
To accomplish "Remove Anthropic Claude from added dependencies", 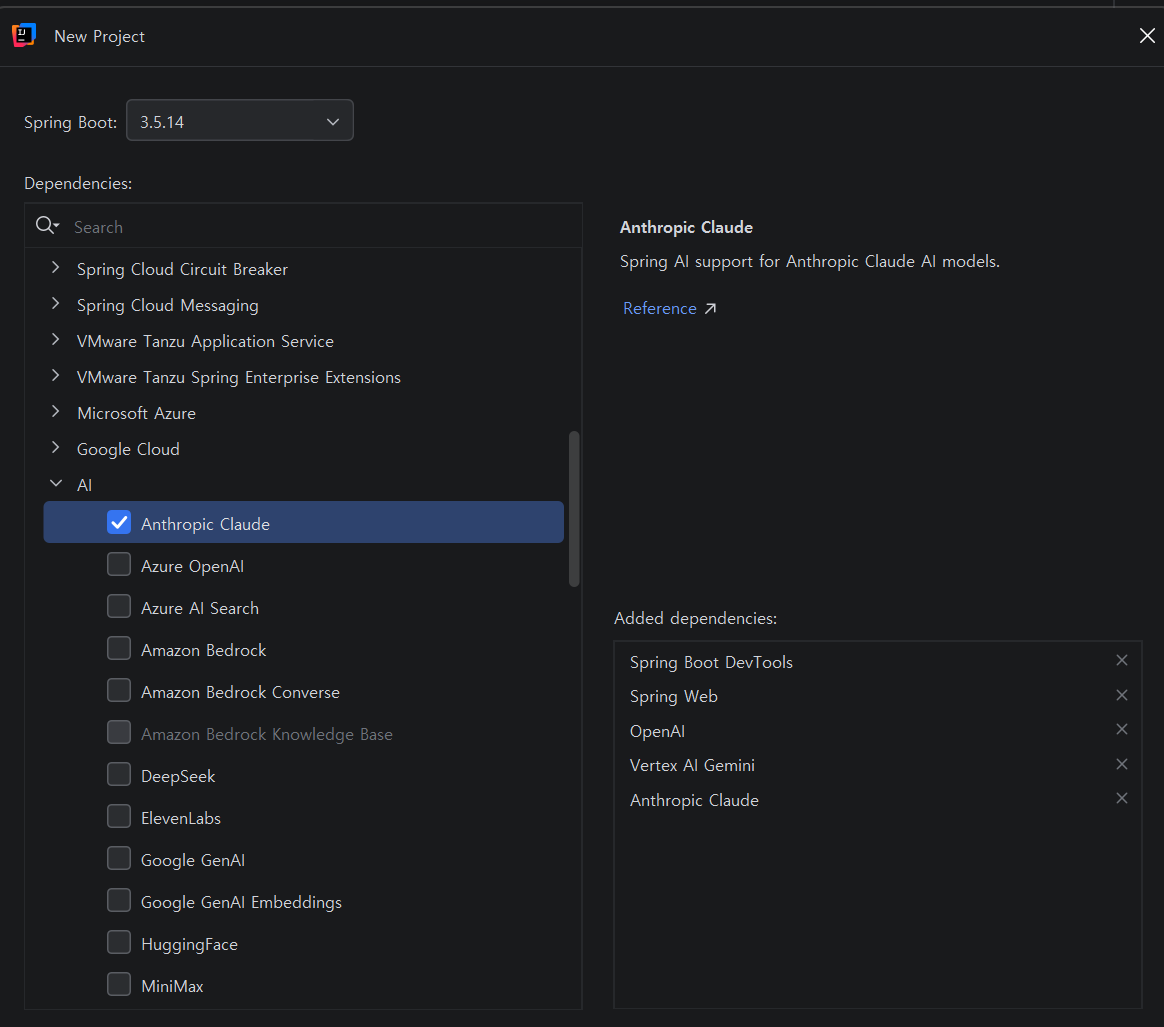I will coord(1122,798).
